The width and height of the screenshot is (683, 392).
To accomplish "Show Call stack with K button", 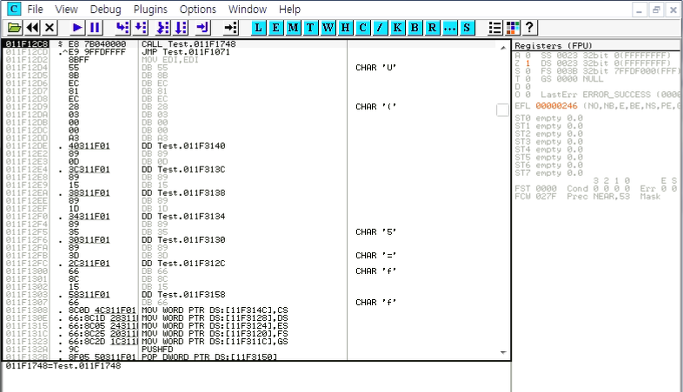I will click(397, 28).
